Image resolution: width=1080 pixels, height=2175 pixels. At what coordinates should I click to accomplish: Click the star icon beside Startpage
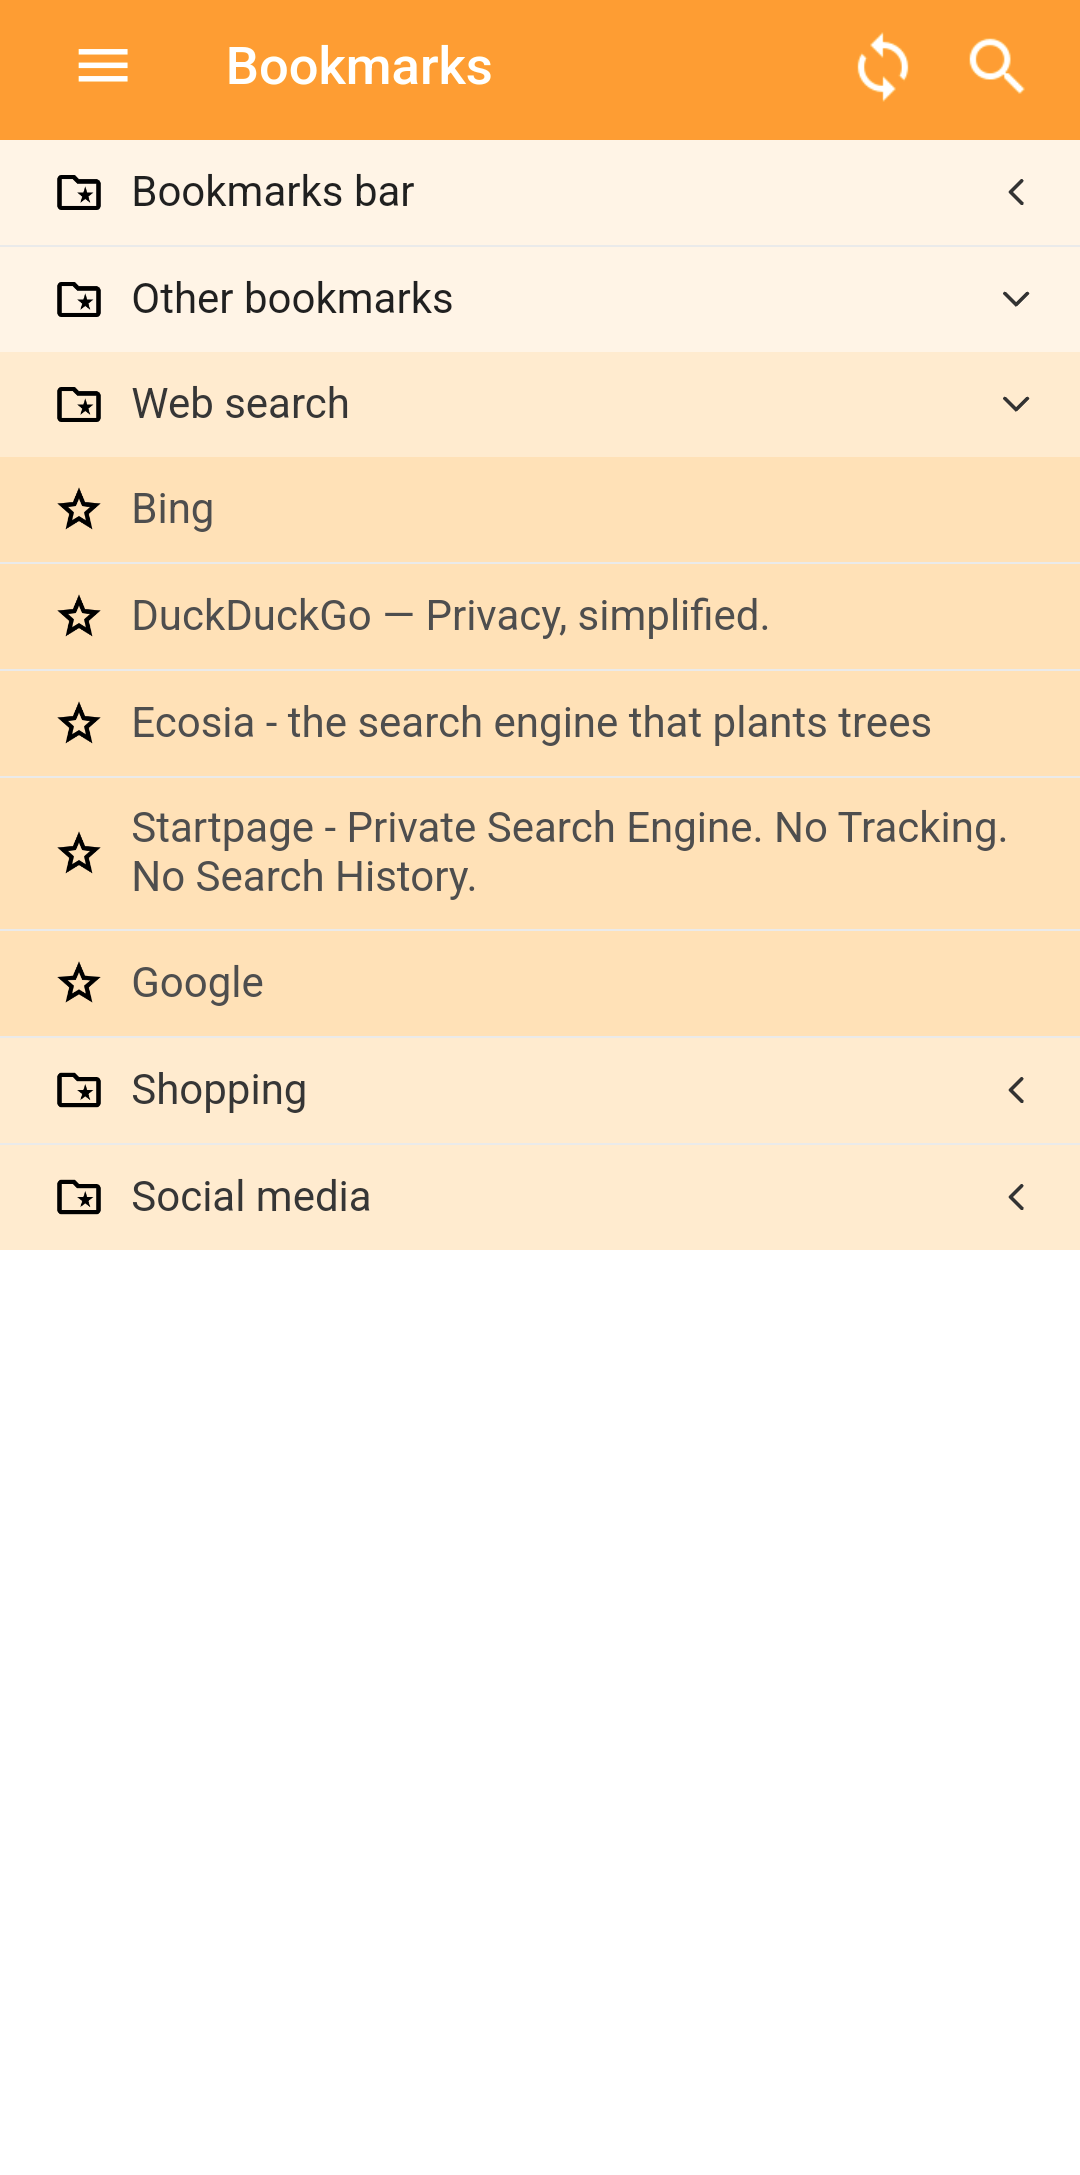pyautogui.click(x=79, y=854)
